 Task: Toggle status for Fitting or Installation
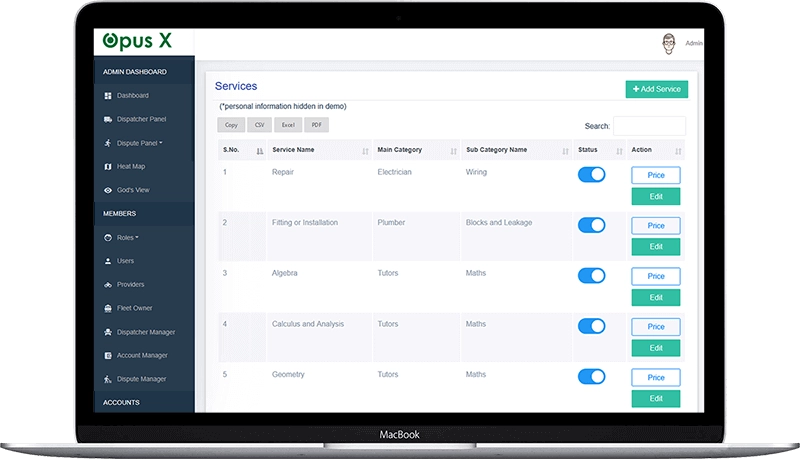click(x=591, y=225)
